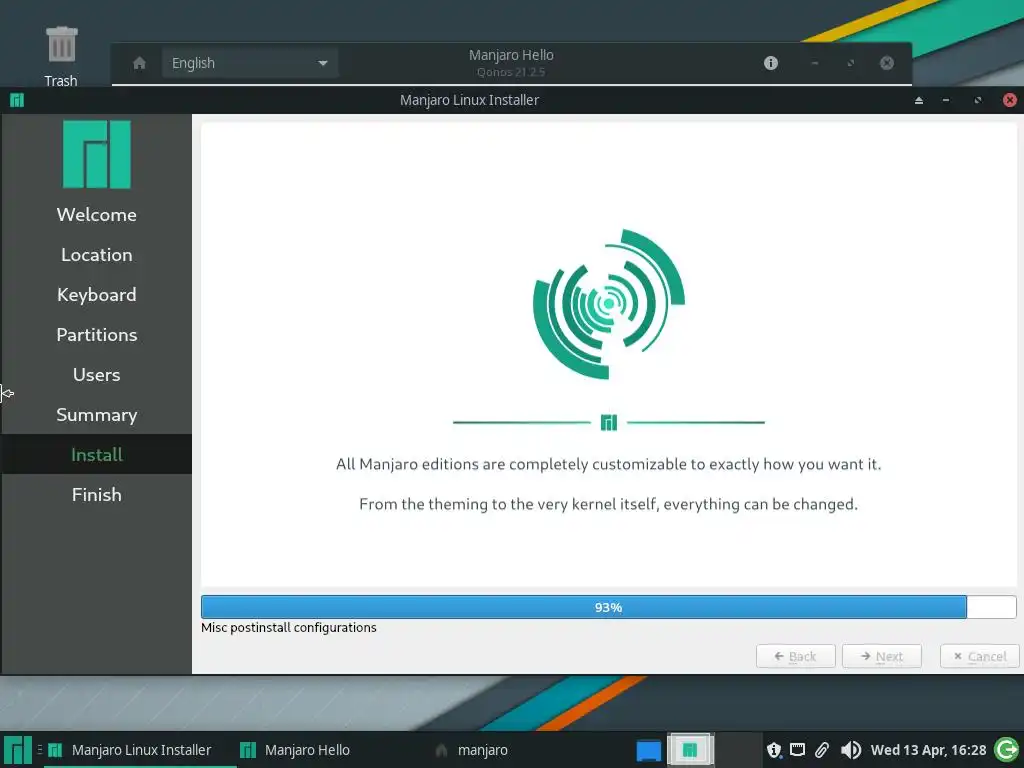Screen dimensions: 1024x768
Task: Maximize the Manjaro Hello window
Action: pyautogui.click(x=850, y=63)
